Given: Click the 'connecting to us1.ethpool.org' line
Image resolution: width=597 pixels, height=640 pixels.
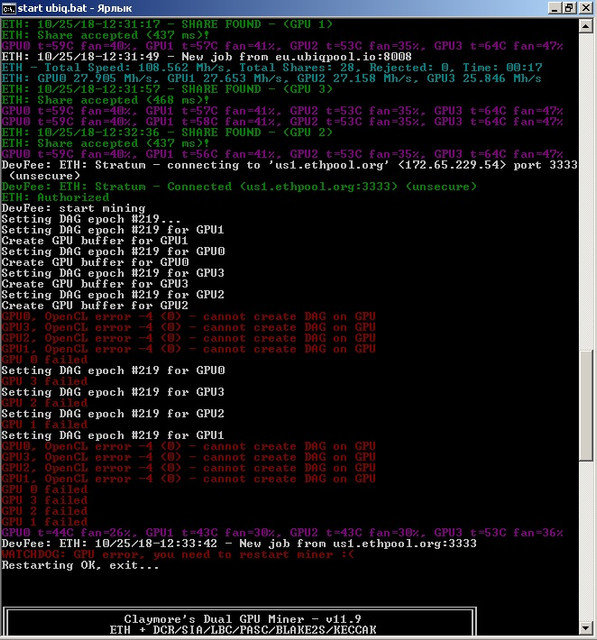Looking at the screenshot, I should click(290, 170).
